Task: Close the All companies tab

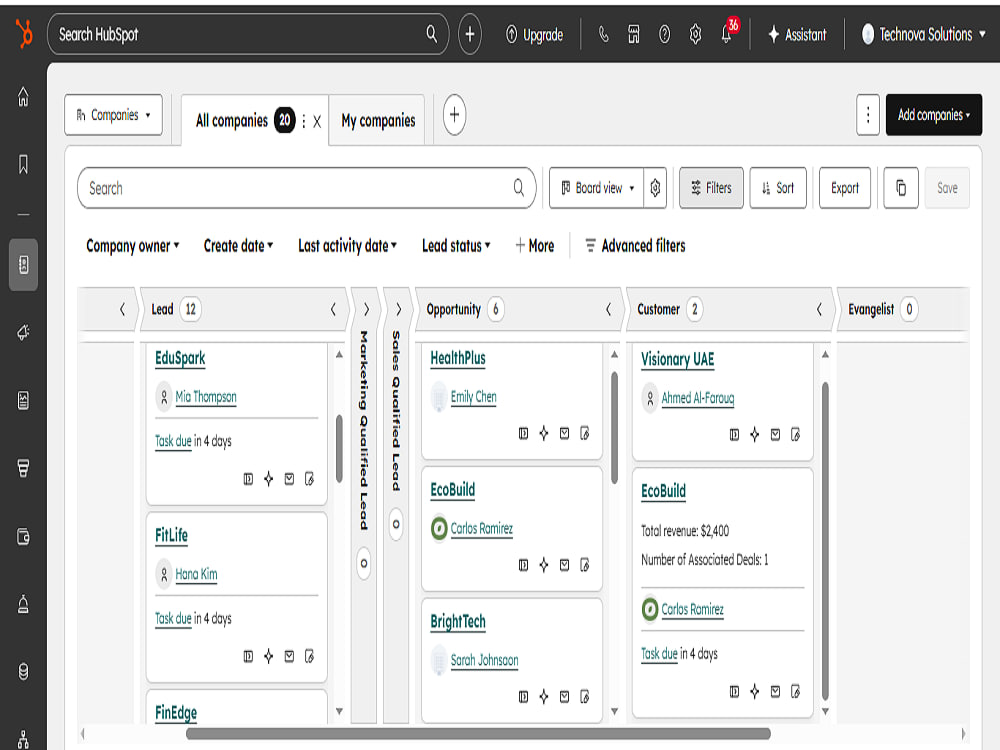Action: click(317, 121)
